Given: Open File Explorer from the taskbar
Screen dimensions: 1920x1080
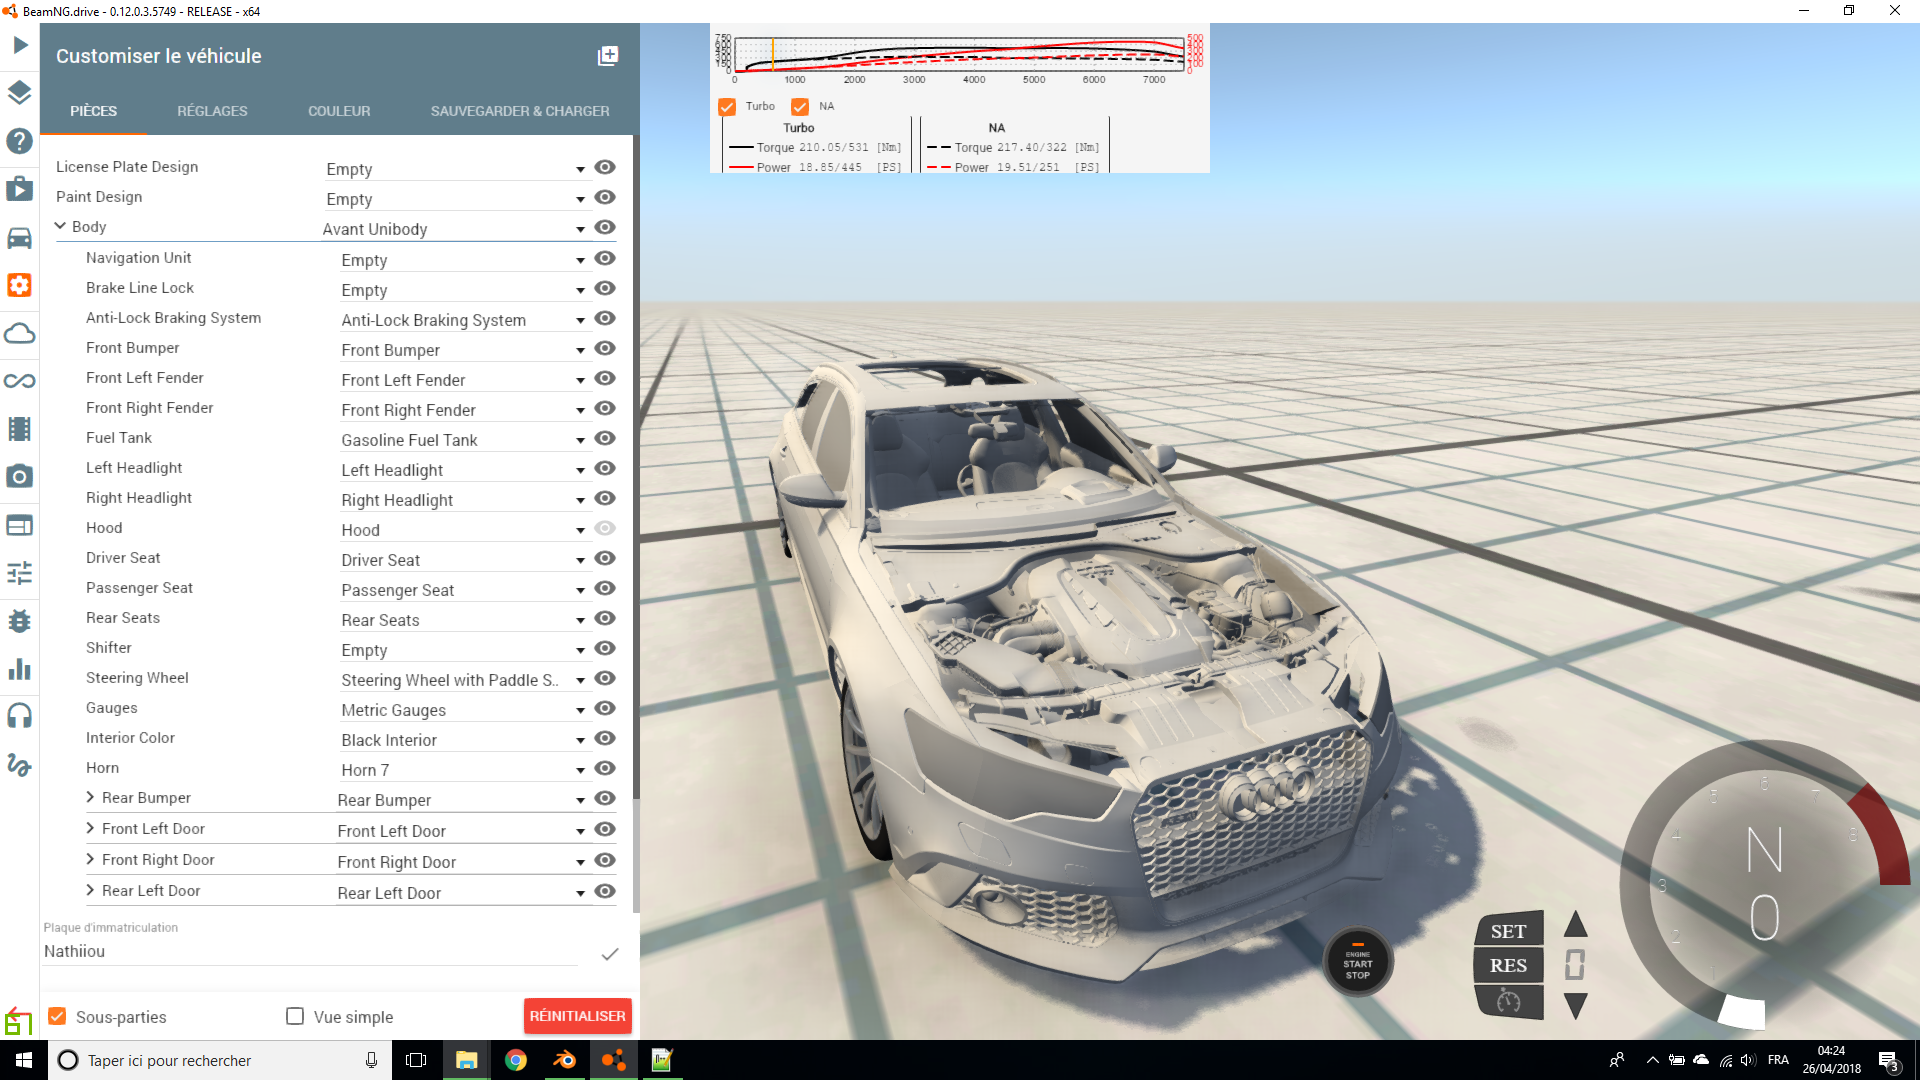Looking at the screenshot, I should click(467, 1060).
